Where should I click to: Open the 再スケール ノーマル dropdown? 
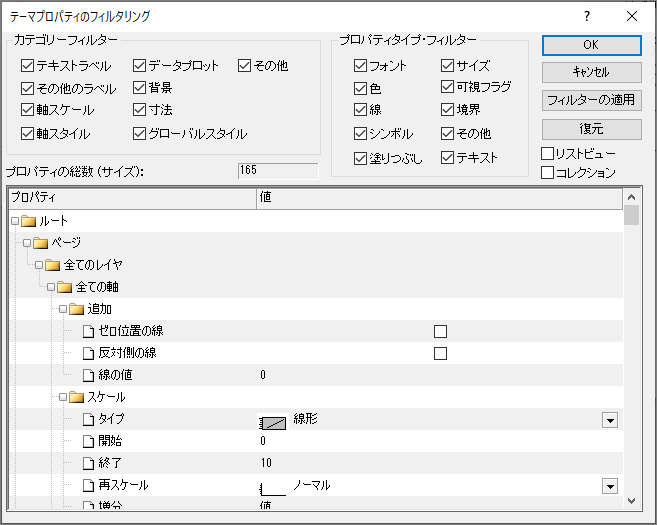coord(610,486)
